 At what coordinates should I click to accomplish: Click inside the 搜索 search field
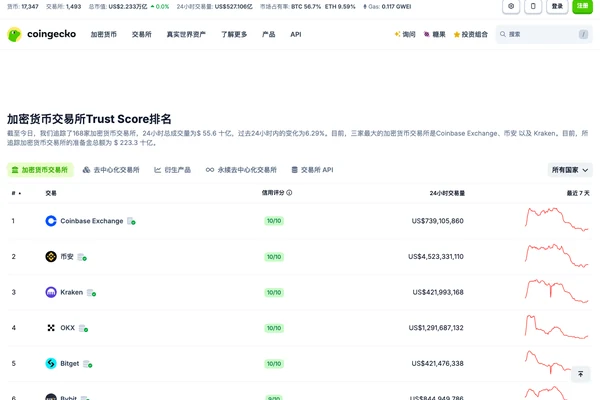tap(544, 34)
